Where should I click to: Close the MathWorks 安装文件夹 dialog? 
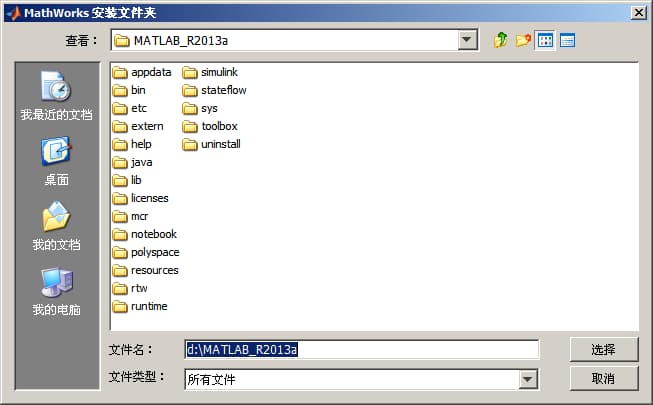[638, 11]
